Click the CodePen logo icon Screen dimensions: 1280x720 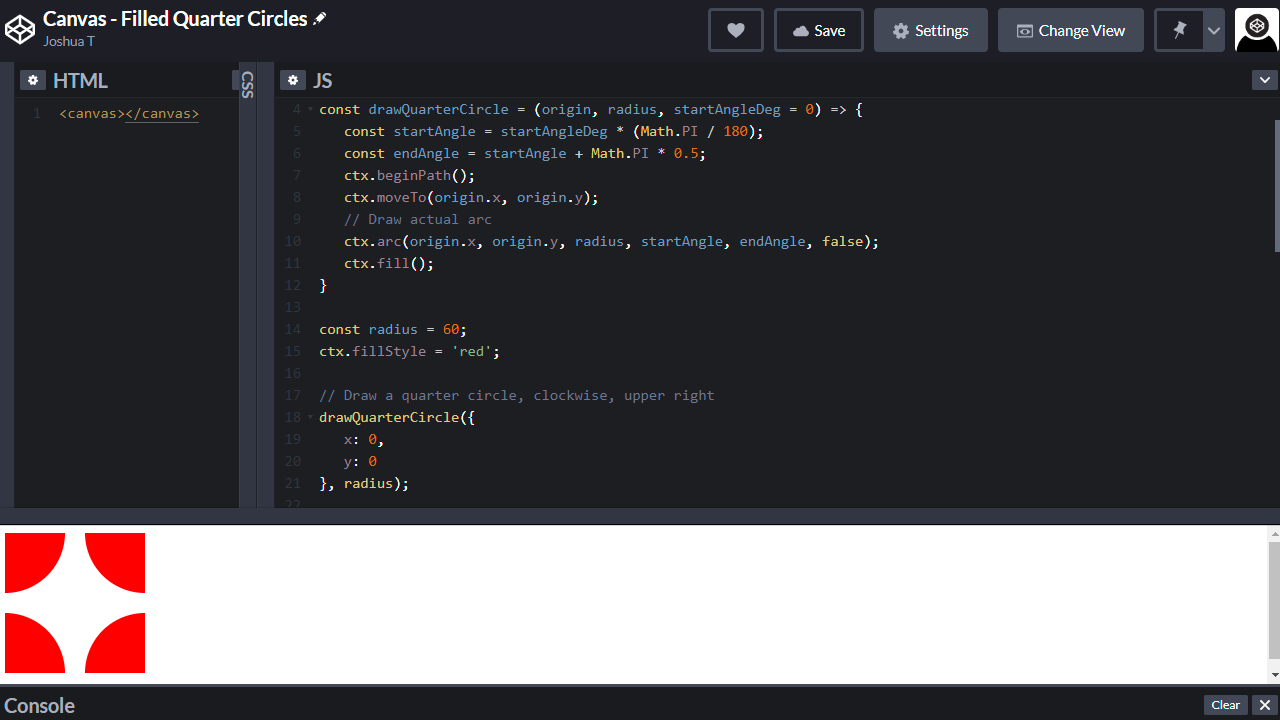coord(20,30)
